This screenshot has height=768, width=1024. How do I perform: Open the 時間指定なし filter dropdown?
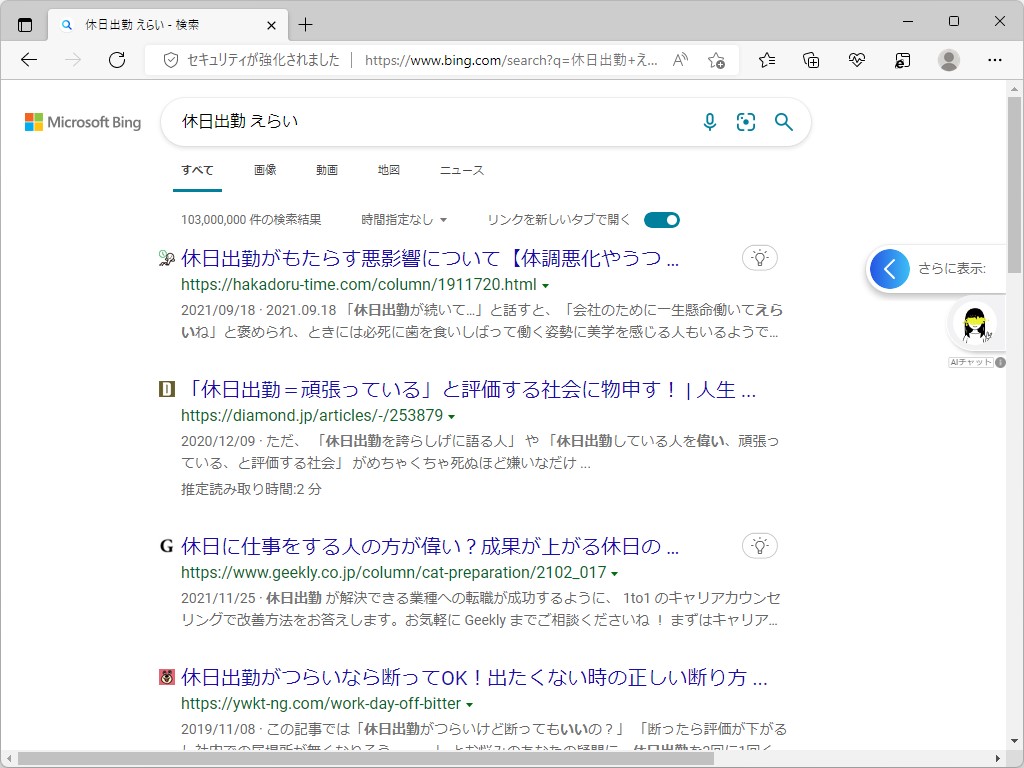click(404, 219)
